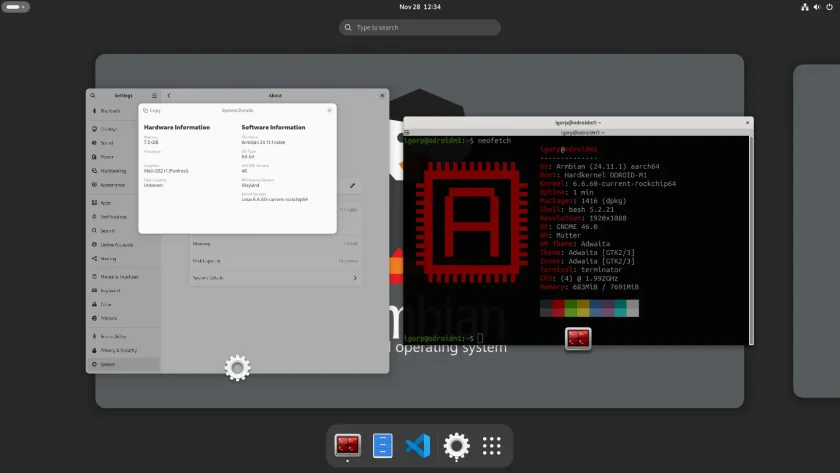The height and width of the screenshot is (473, 840).
Task: Click the Settings window search icon
Action: 93,95
